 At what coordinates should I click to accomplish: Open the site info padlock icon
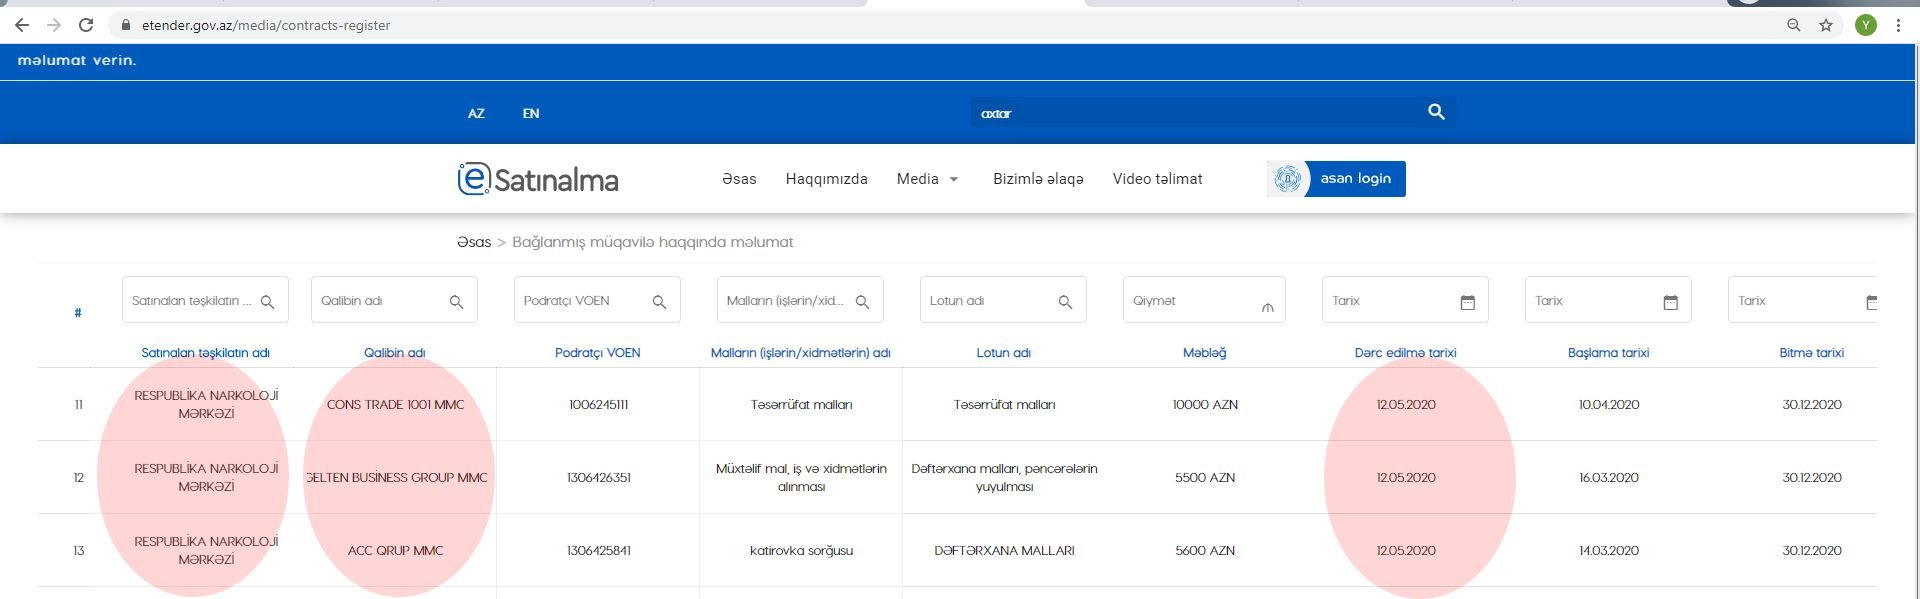[x=126, y=25]
